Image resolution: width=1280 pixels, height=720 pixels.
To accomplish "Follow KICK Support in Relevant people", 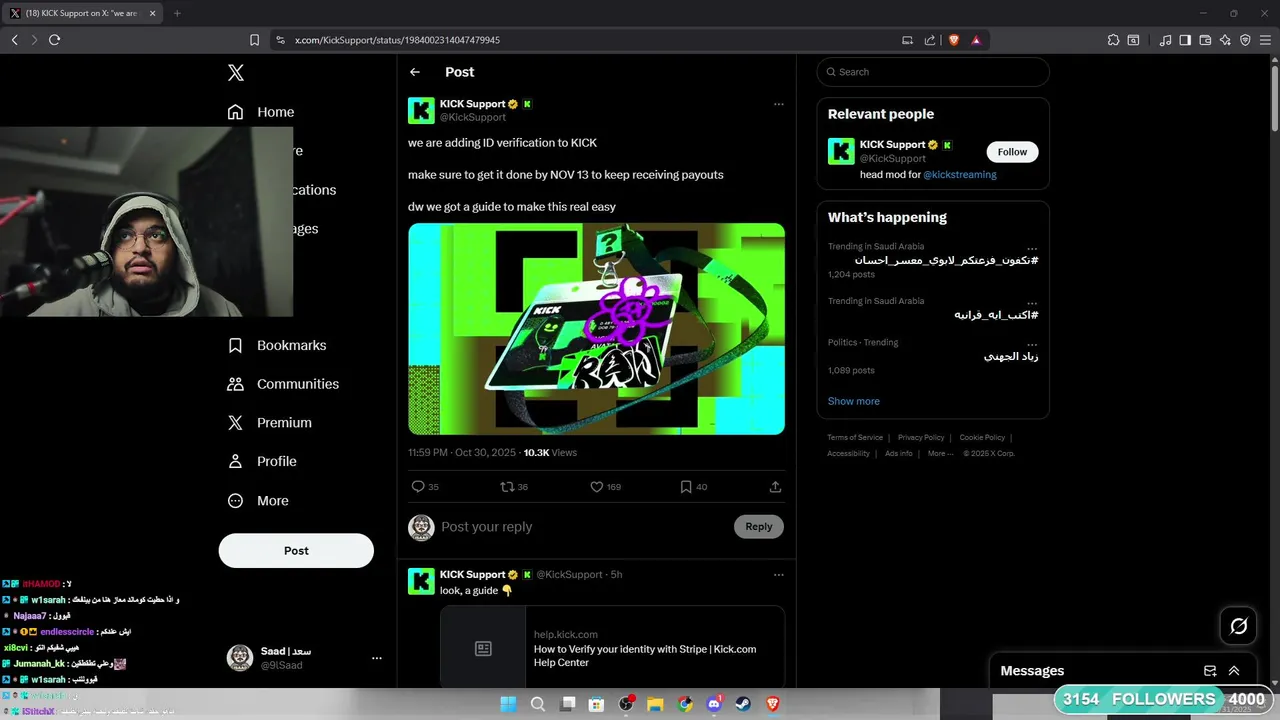I will [1012, 152].
